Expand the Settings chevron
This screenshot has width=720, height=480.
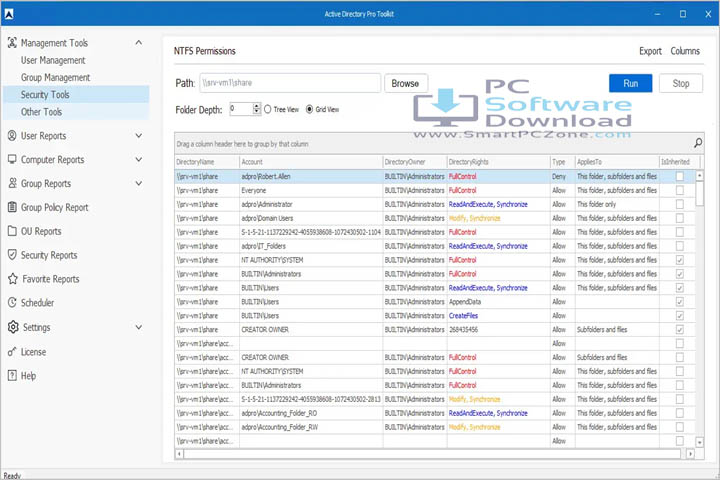tap(139, 327)
